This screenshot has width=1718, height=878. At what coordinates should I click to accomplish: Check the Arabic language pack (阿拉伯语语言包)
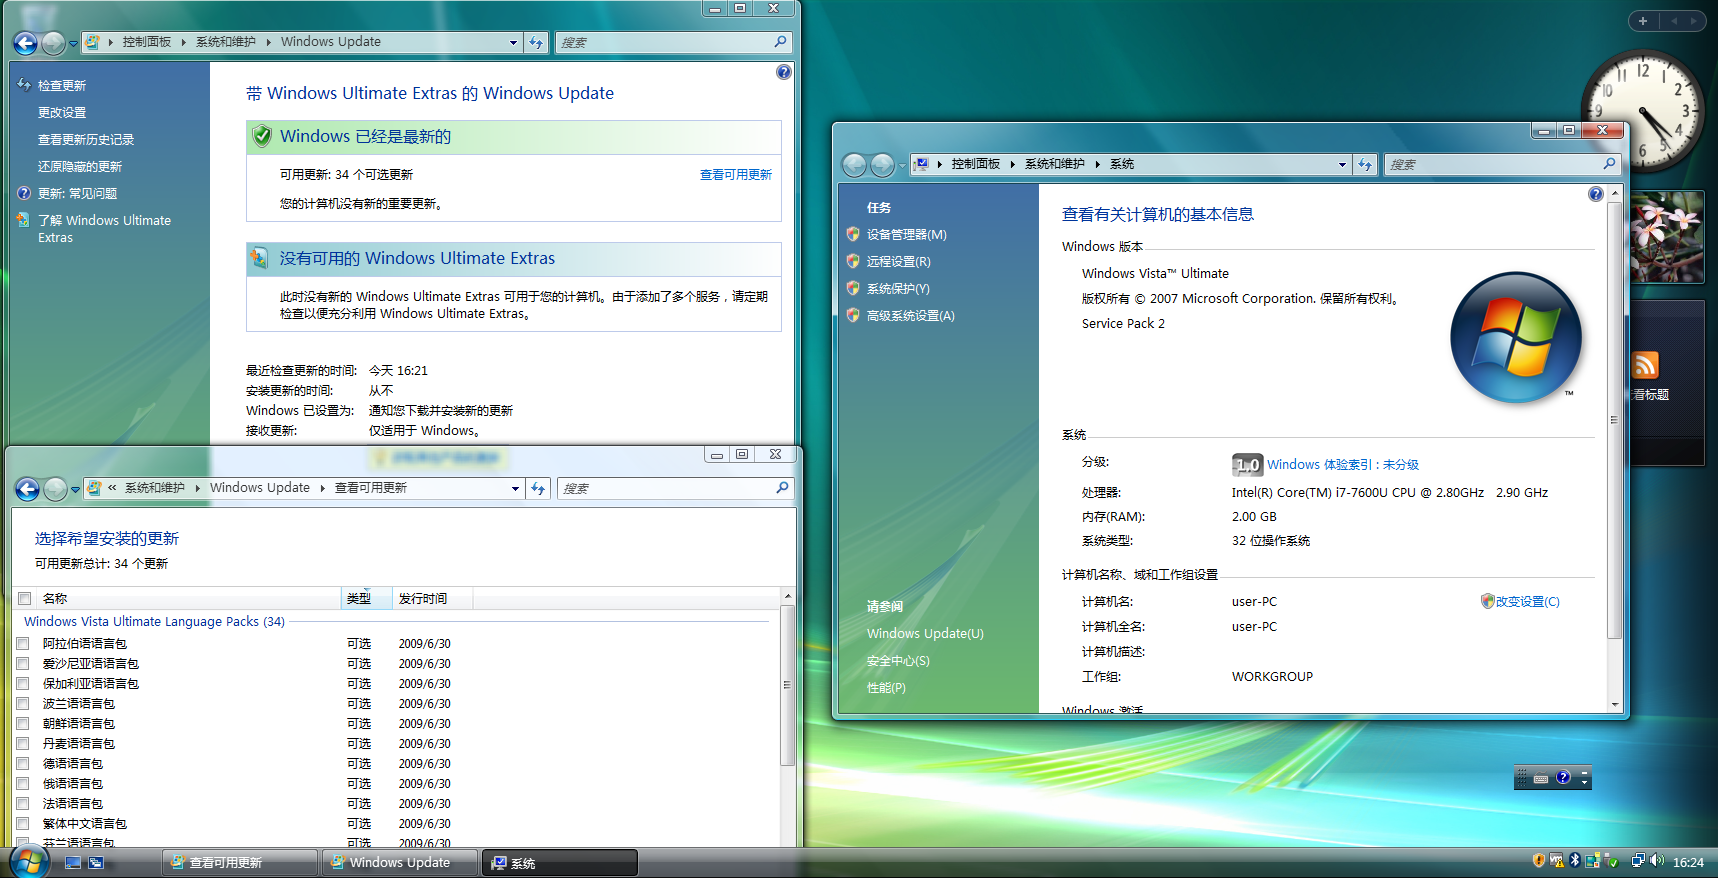click(x=23, y=644)
